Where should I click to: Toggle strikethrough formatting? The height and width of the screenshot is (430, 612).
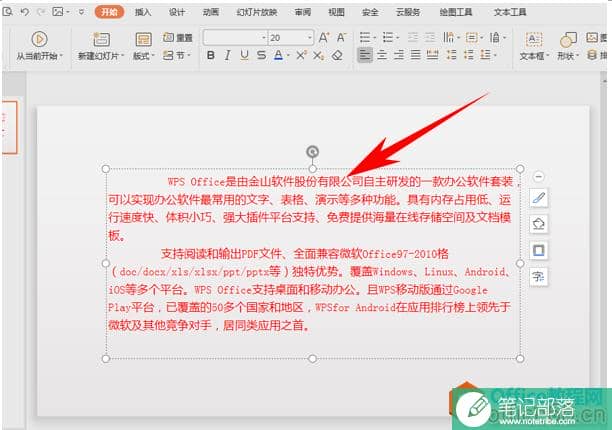(x=262, y=55)
